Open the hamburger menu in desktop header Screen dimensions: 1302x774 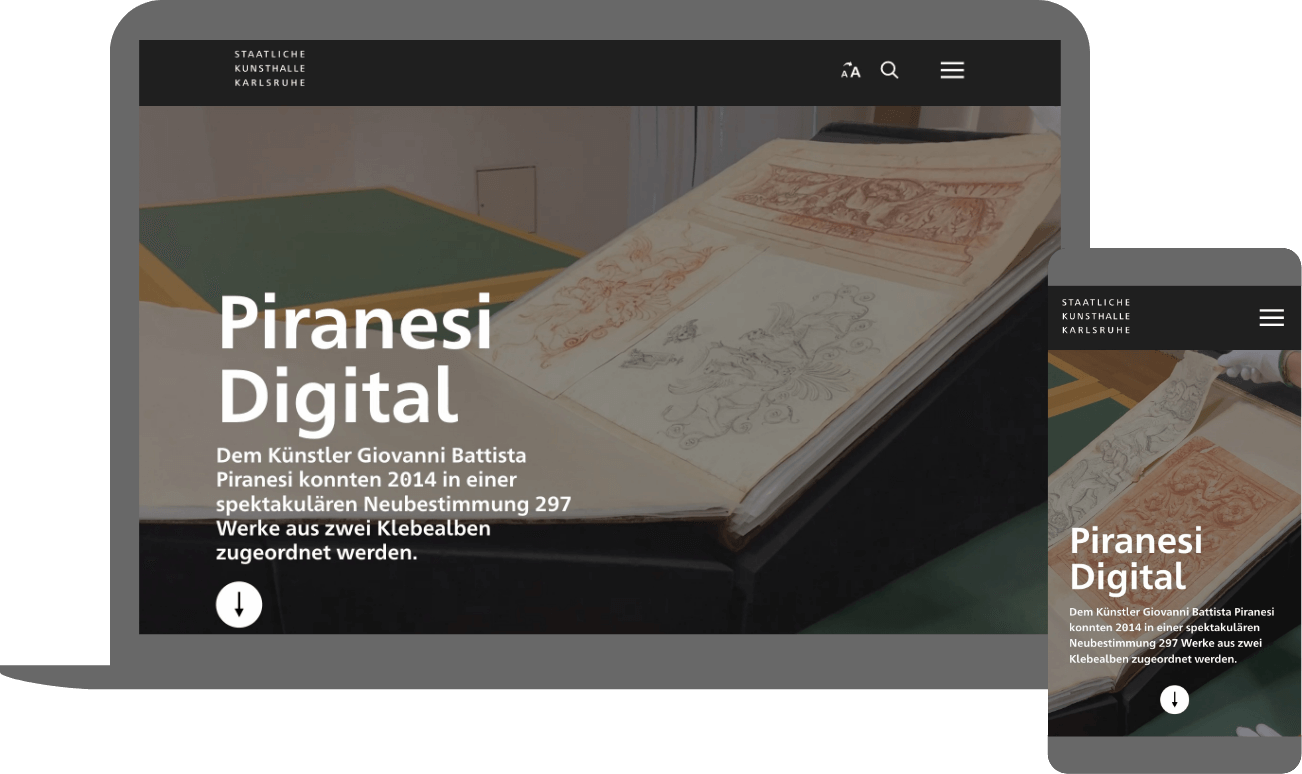tap(952, 70)
